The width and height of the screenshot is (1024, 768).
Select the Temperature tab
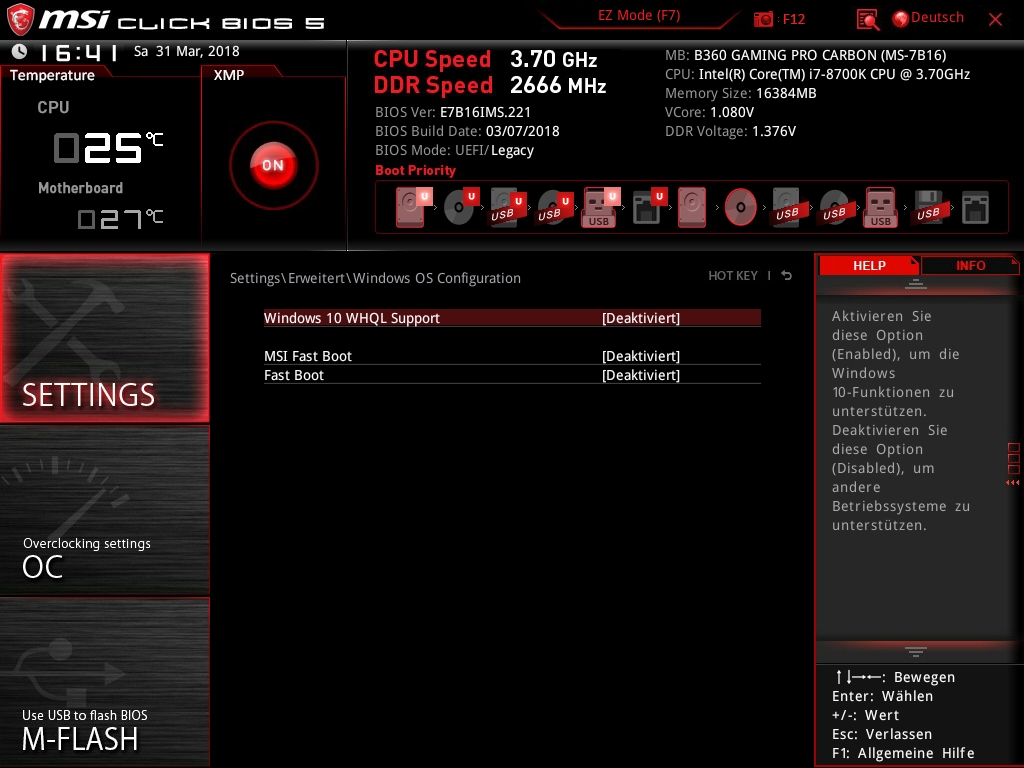52,75
